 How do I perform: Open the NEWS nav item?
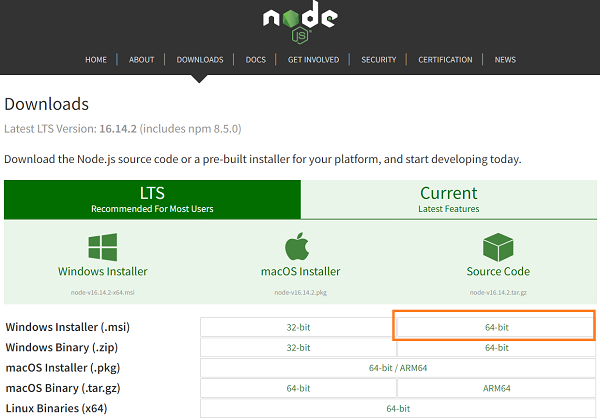point(505,60)
